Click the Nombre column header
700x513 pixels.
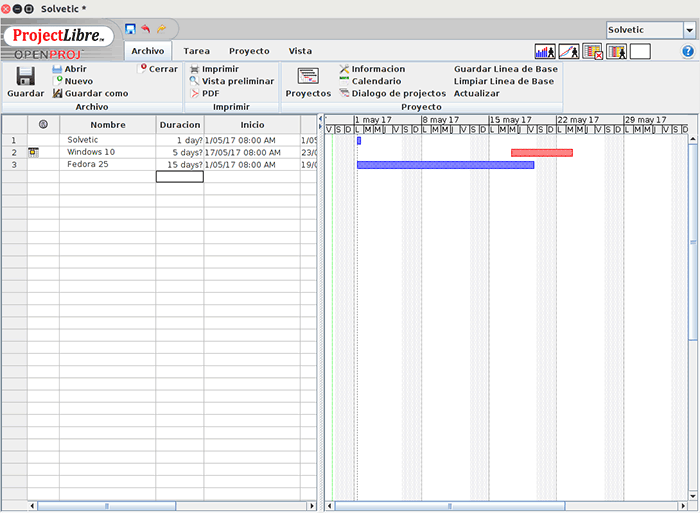click(x=108, y=125)
